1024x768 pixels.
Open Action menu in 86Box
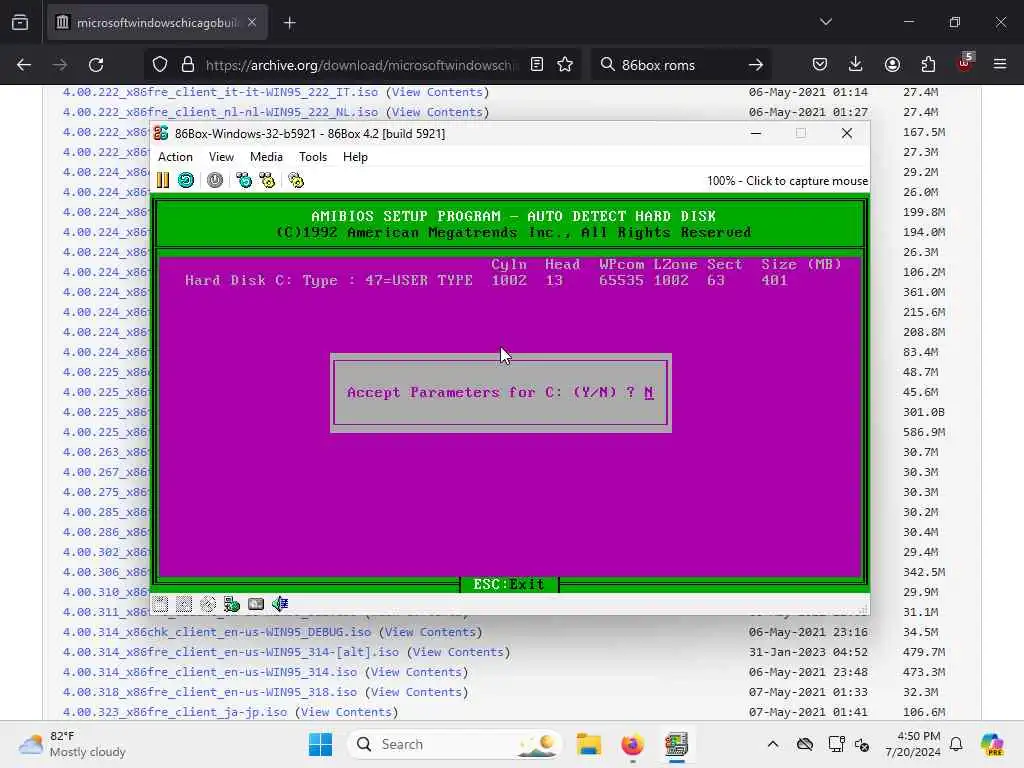(x=175, y=157)
